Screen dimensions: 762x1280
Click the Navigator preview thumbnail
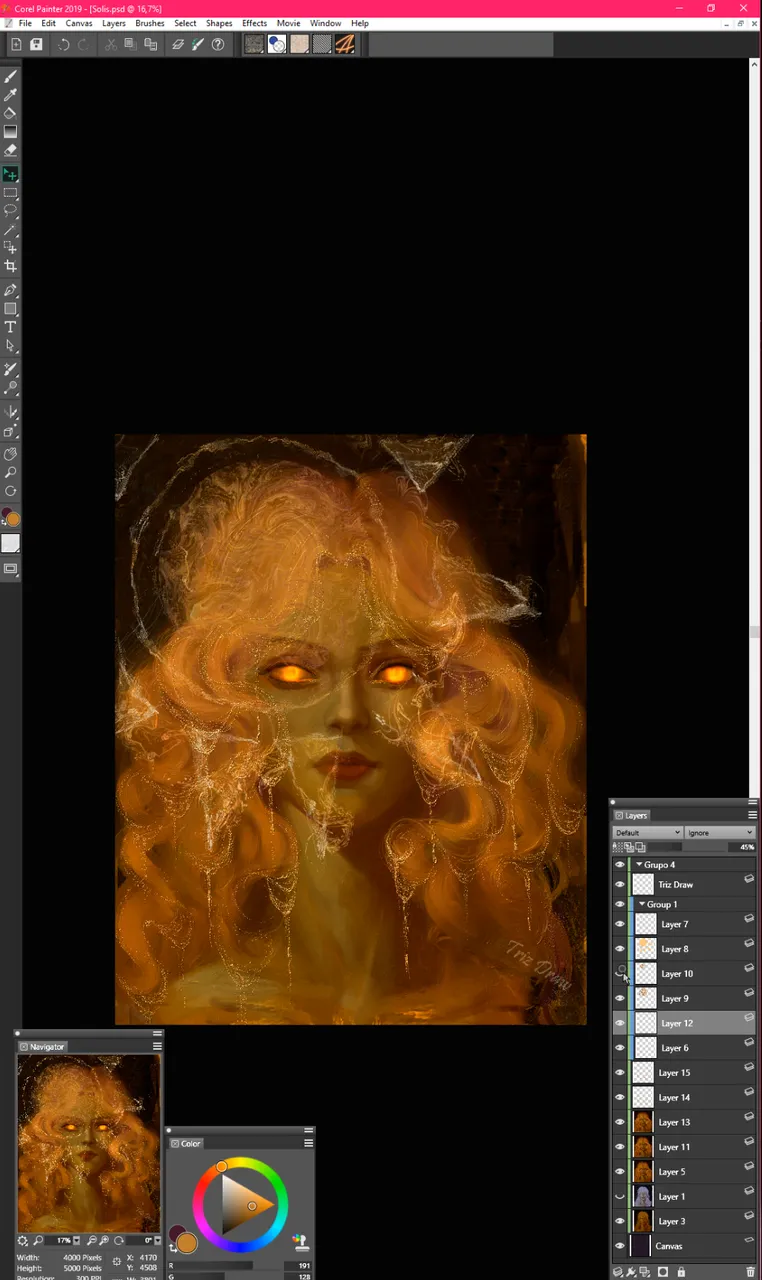[x=88, y=1143]
